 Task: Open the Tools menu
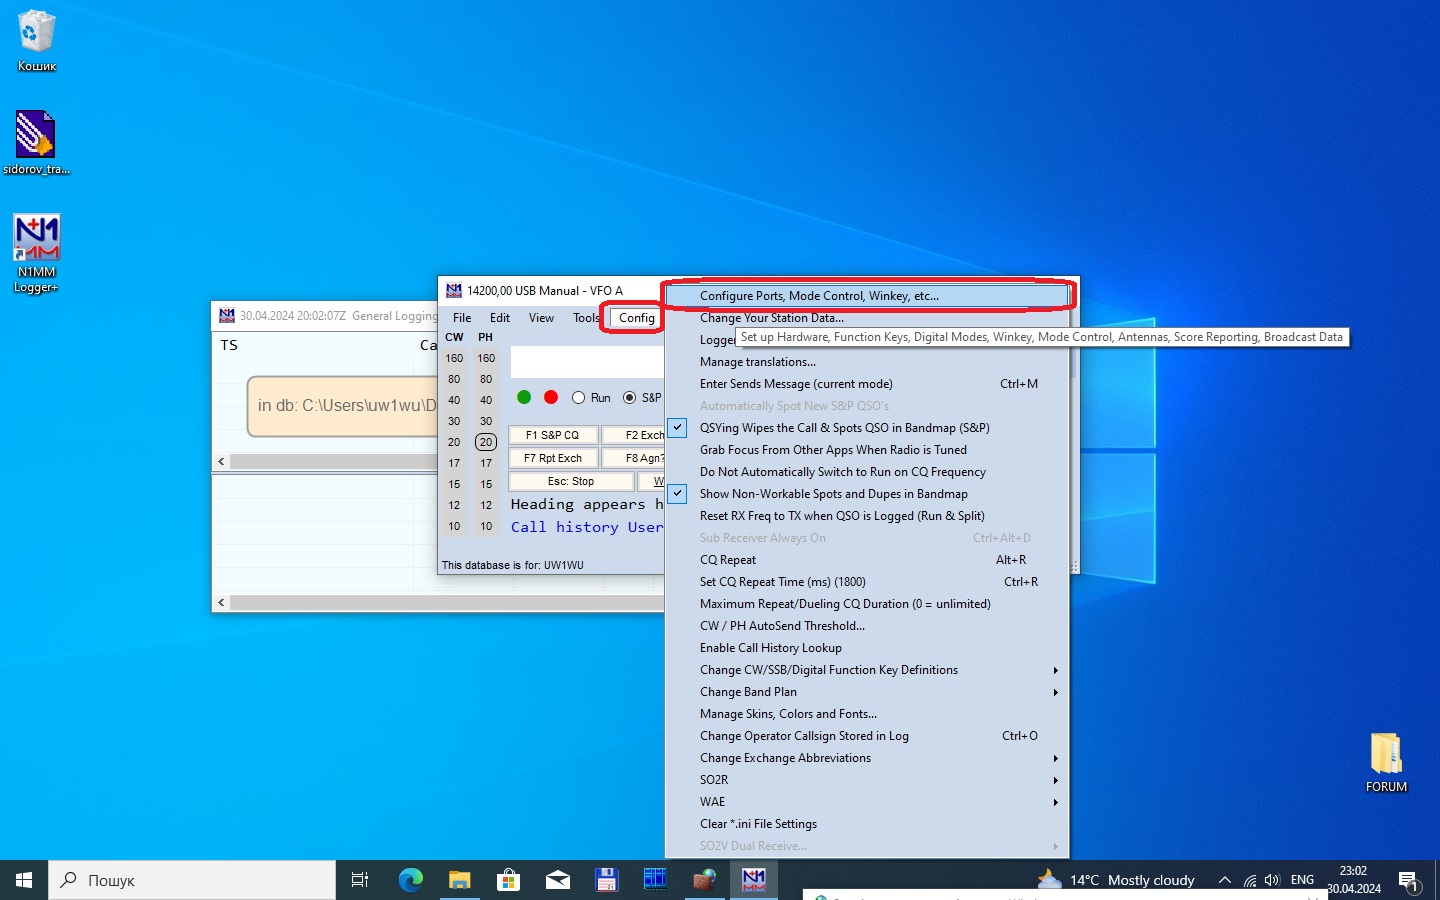tap(586, 318)
